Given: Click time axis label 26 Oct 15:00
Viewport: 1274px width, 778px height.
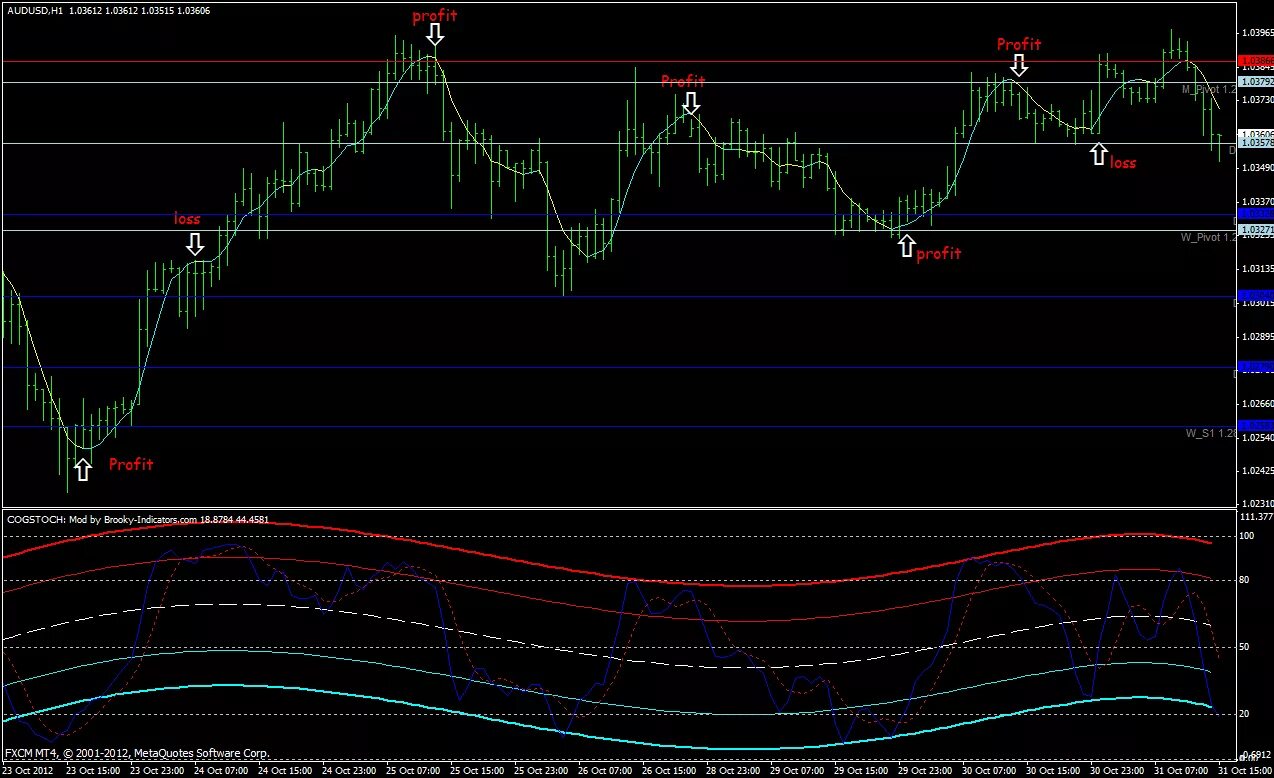Looking at the screenshot, I should (x=670, y=771).
